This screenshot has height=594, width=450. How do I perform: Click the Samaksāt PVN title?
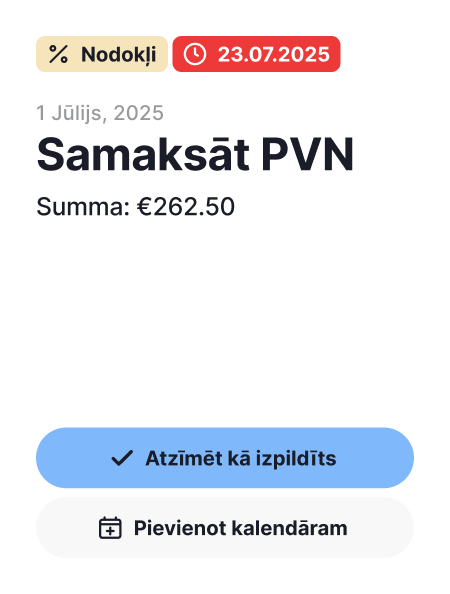point(195,154)
